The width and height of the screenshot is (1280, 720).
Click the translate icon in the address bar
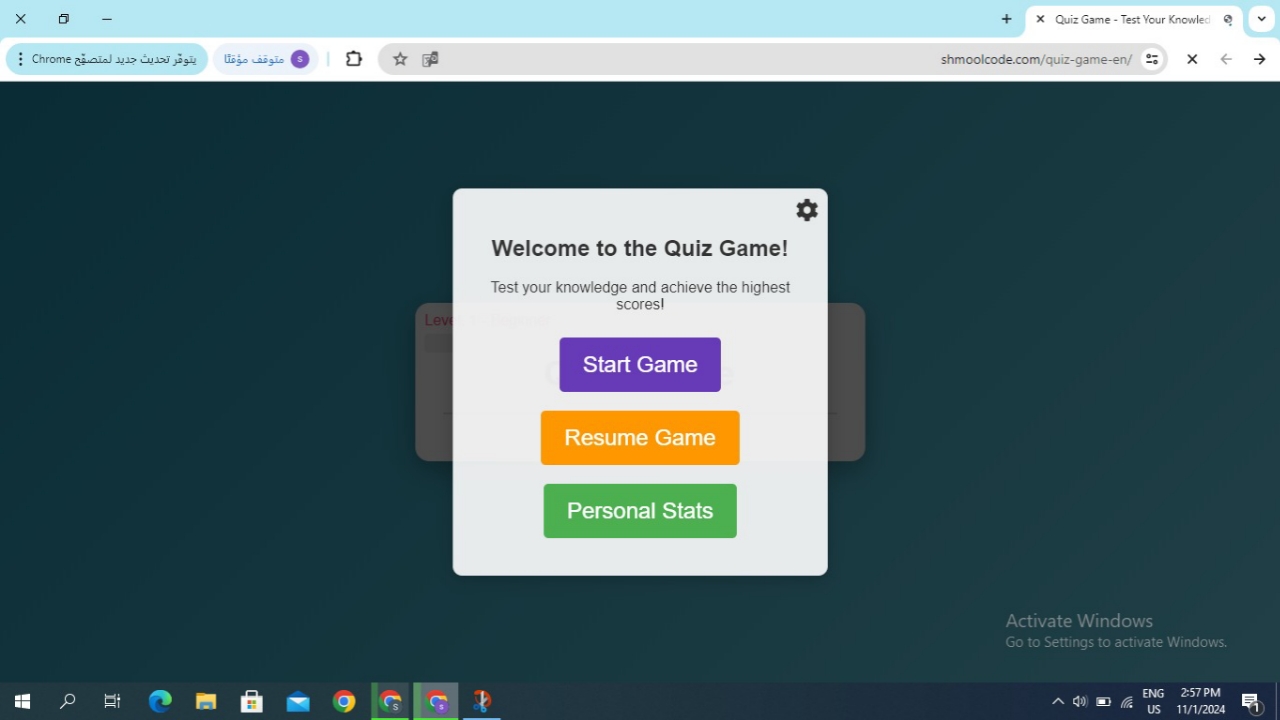(430, 59)
